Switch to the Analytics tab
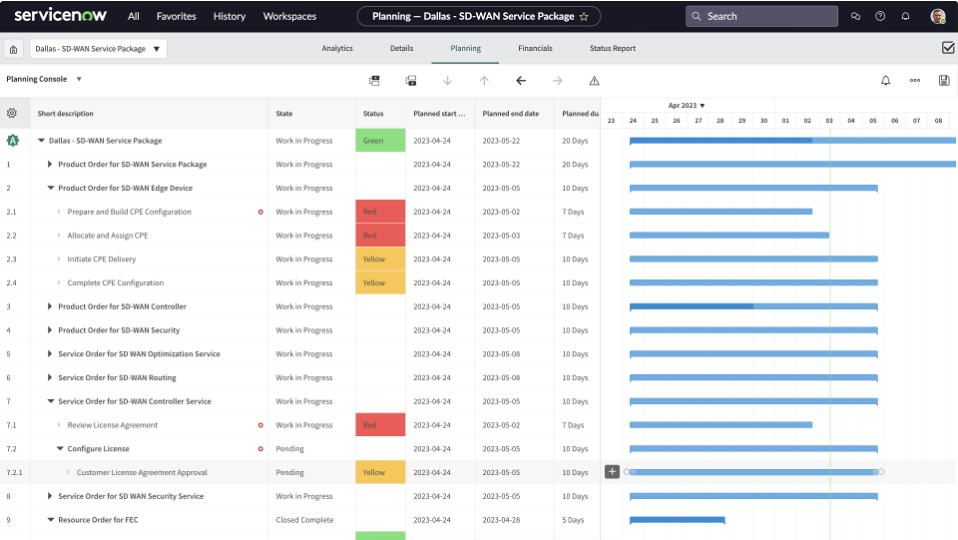 click(337, 48)
